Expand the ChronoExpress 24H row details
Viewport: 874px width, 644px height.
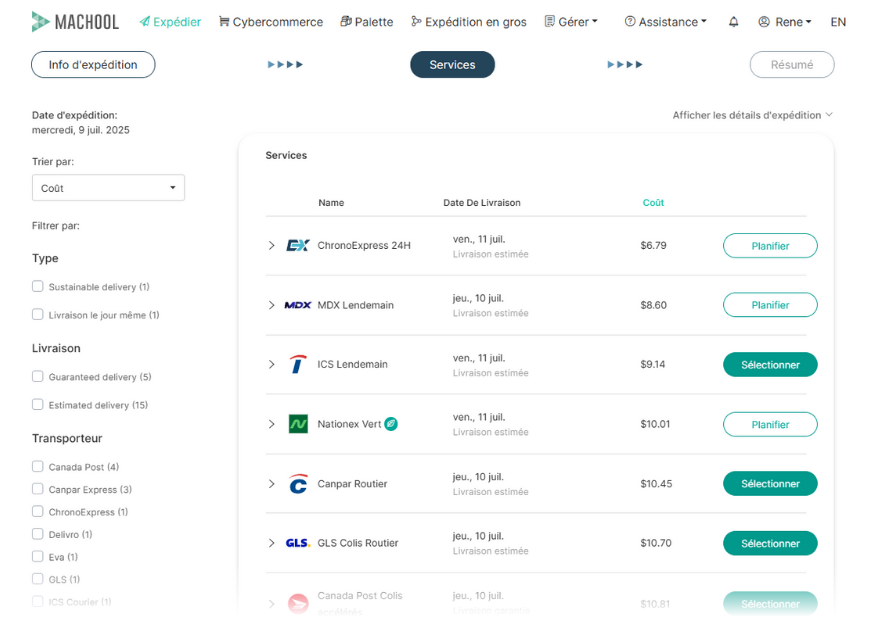pos(271,245)
